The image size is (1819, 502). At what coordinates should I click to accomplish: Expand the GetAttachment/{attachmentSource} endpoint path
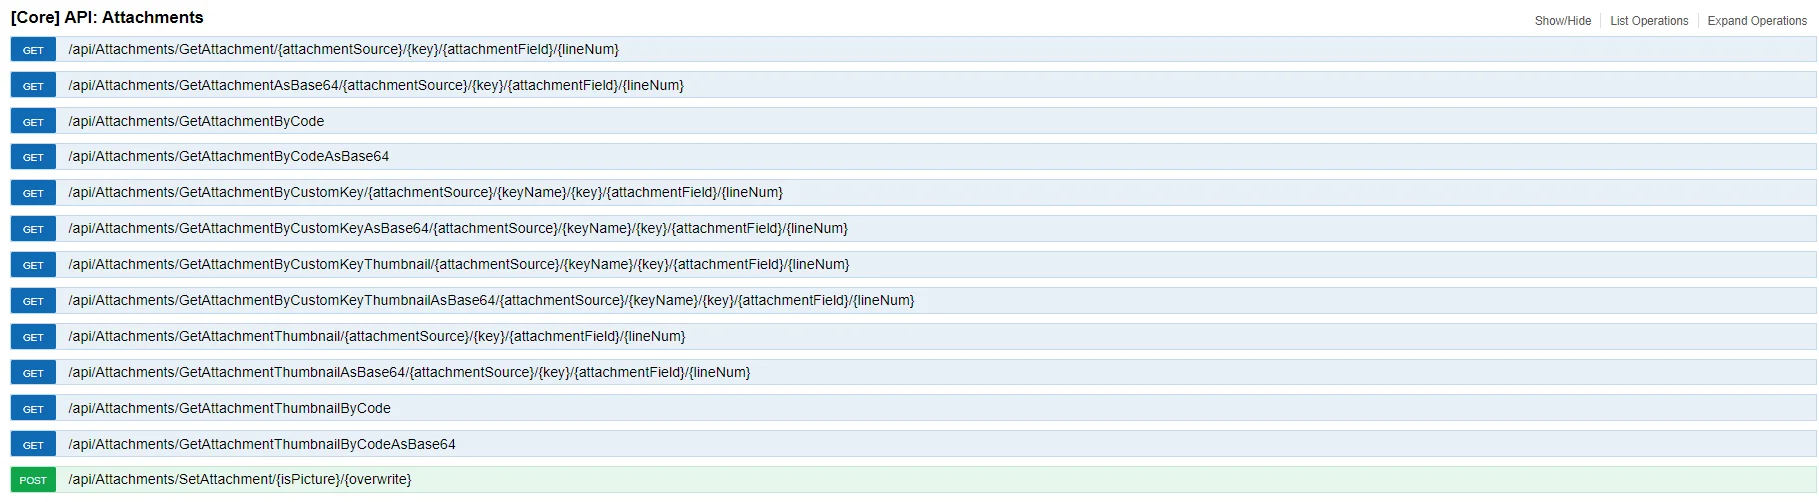(x=343, y=50)
